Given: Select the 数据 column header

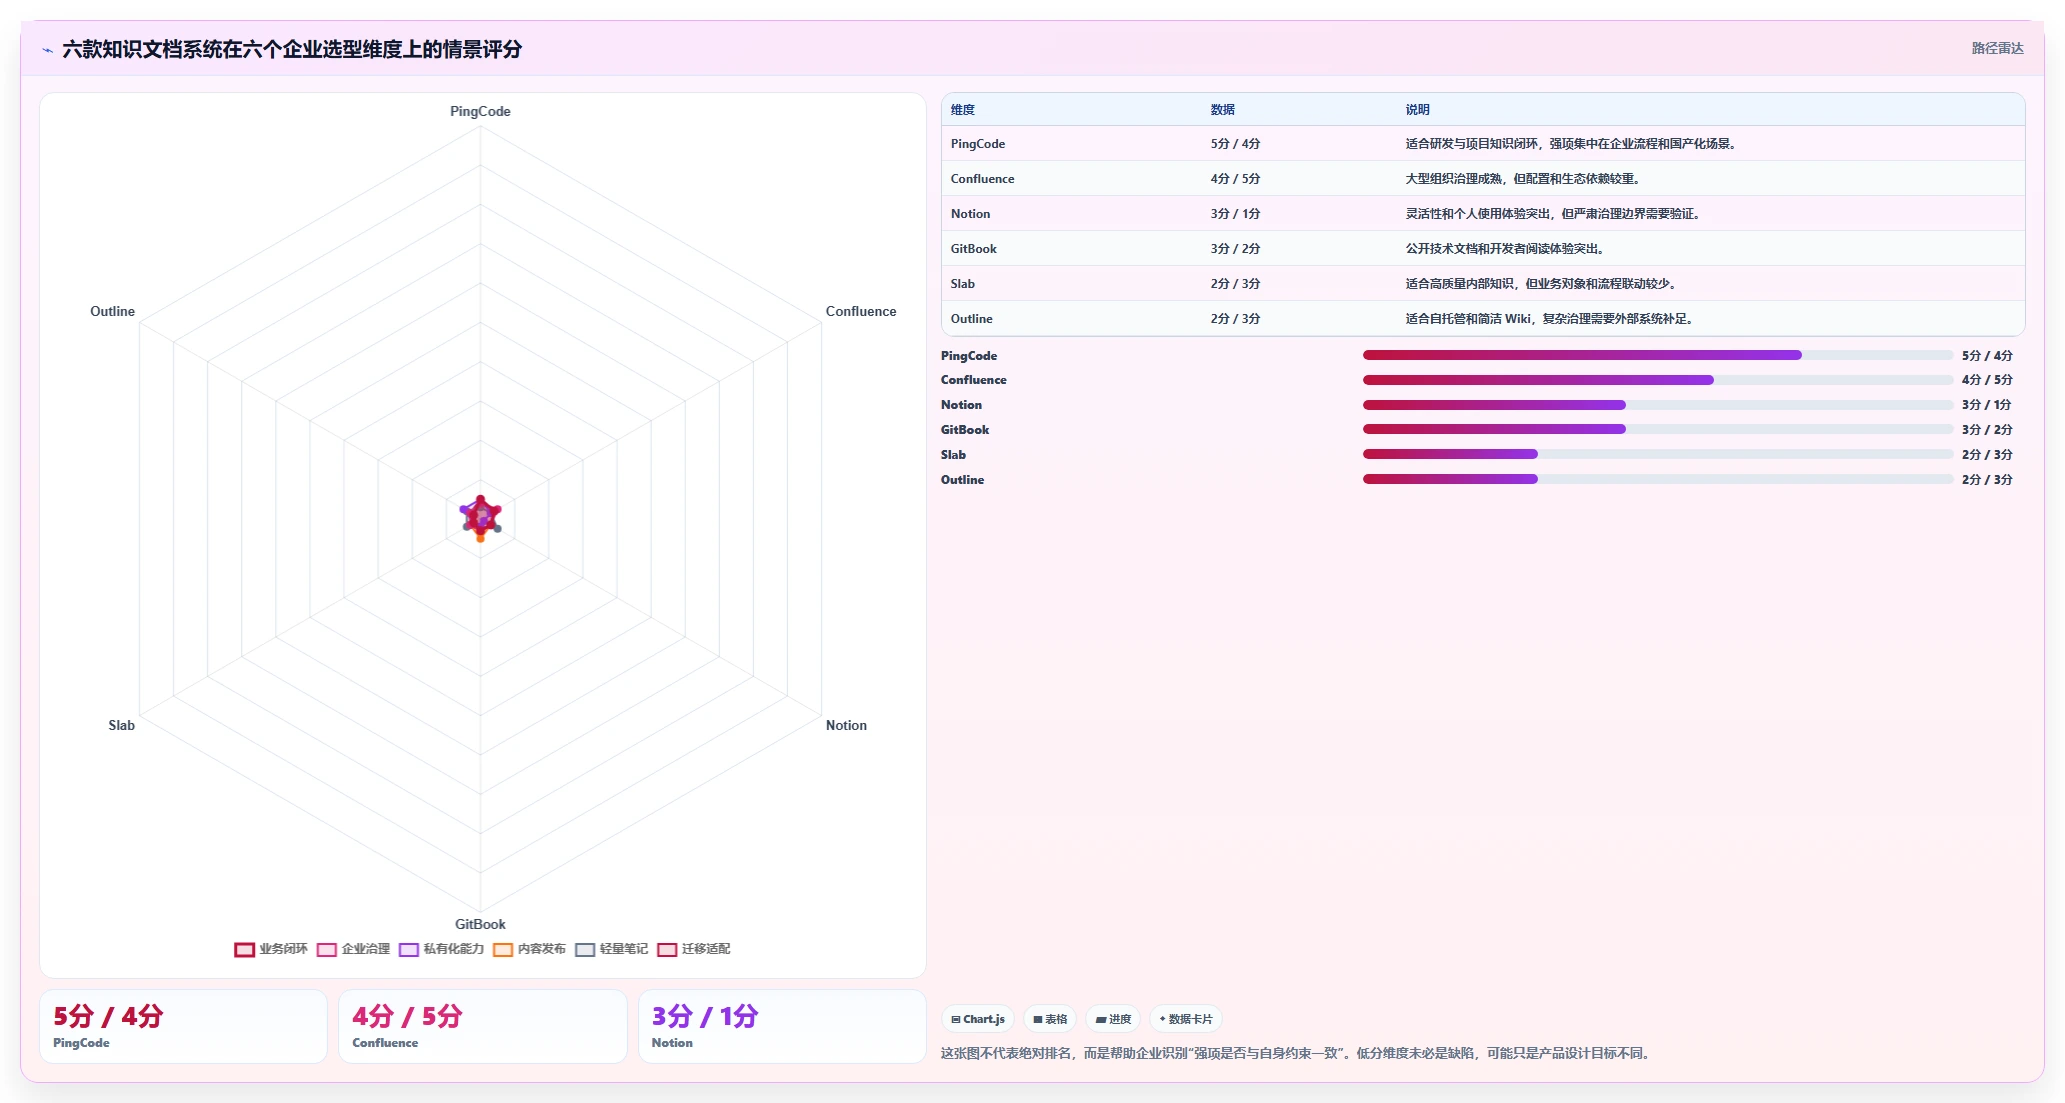Looking at the screenshot, I should 1223,110.
